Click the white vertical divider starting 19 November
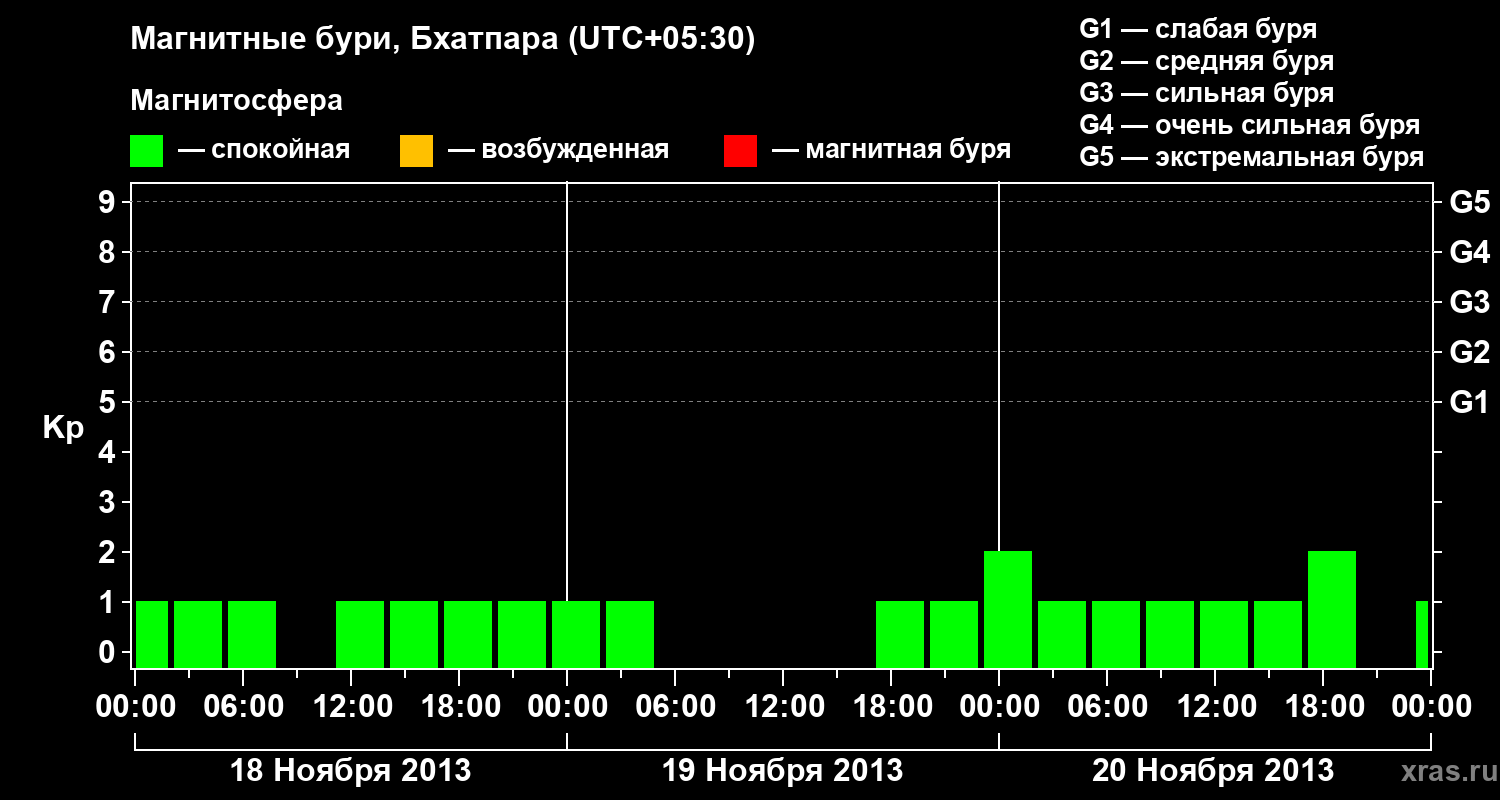The height and width of the screenshot is (800, 1500). (567, 425)
